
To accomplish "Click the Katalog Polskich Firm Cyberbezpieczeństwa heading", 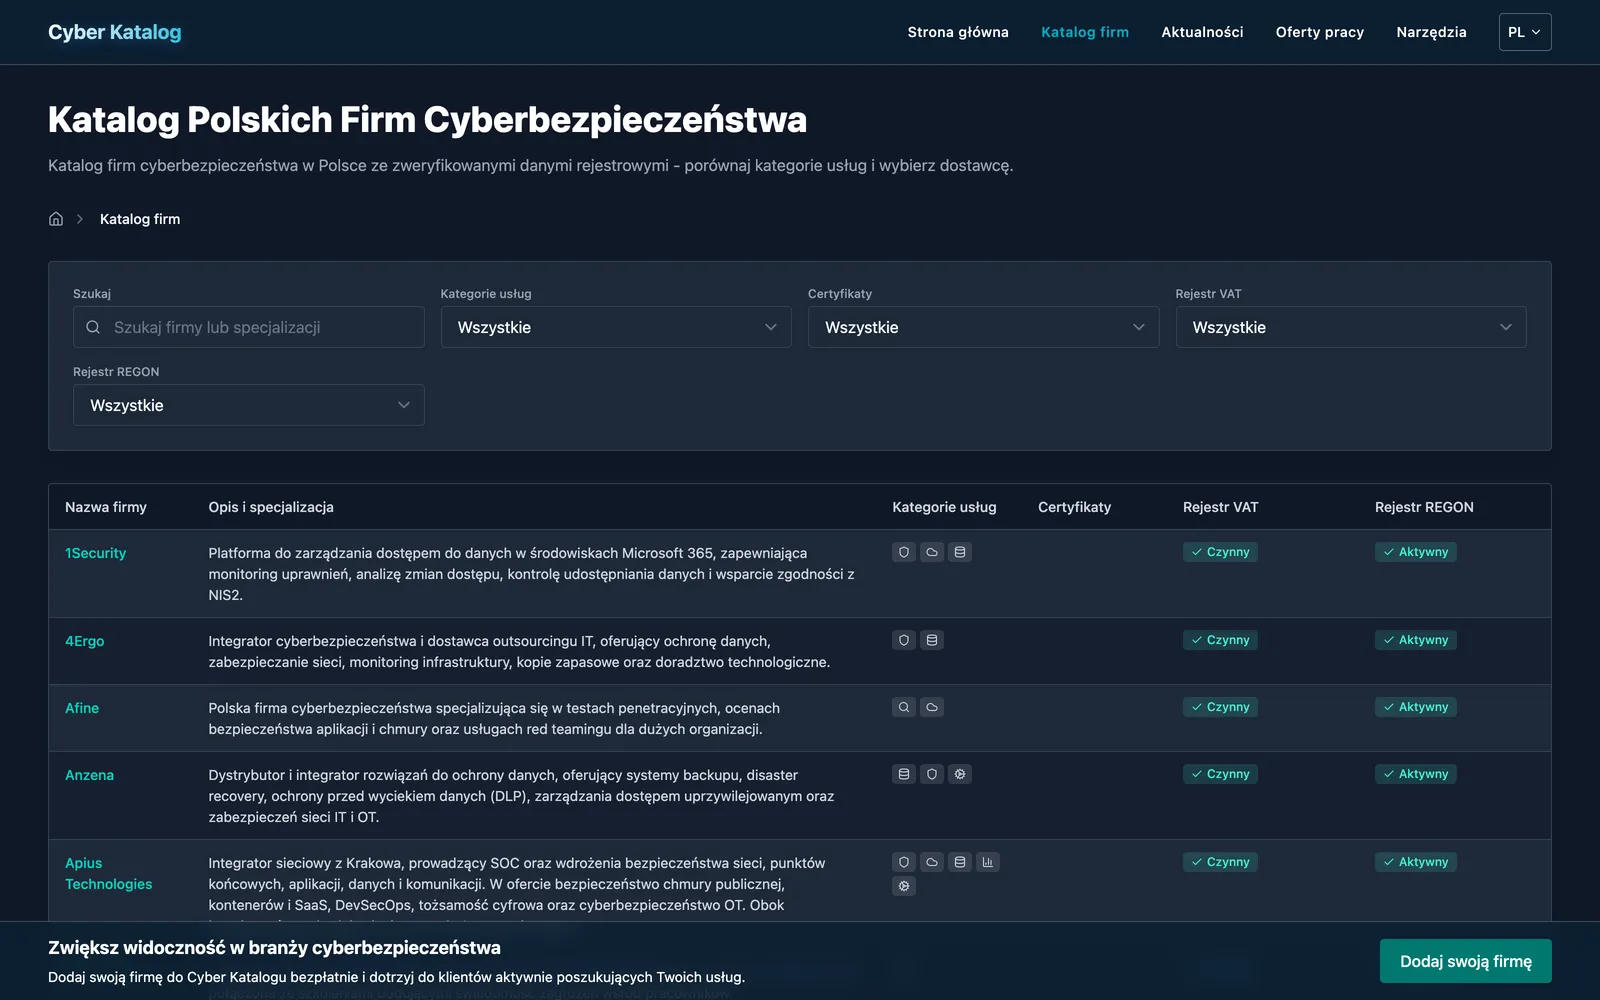I will click(427, 120).
